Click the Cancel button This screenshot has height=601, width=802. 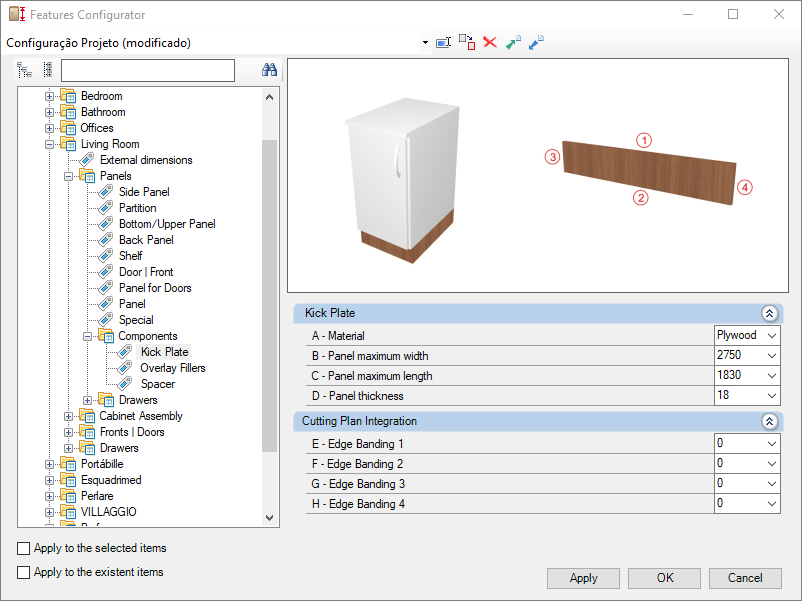[x=745, y=578]
